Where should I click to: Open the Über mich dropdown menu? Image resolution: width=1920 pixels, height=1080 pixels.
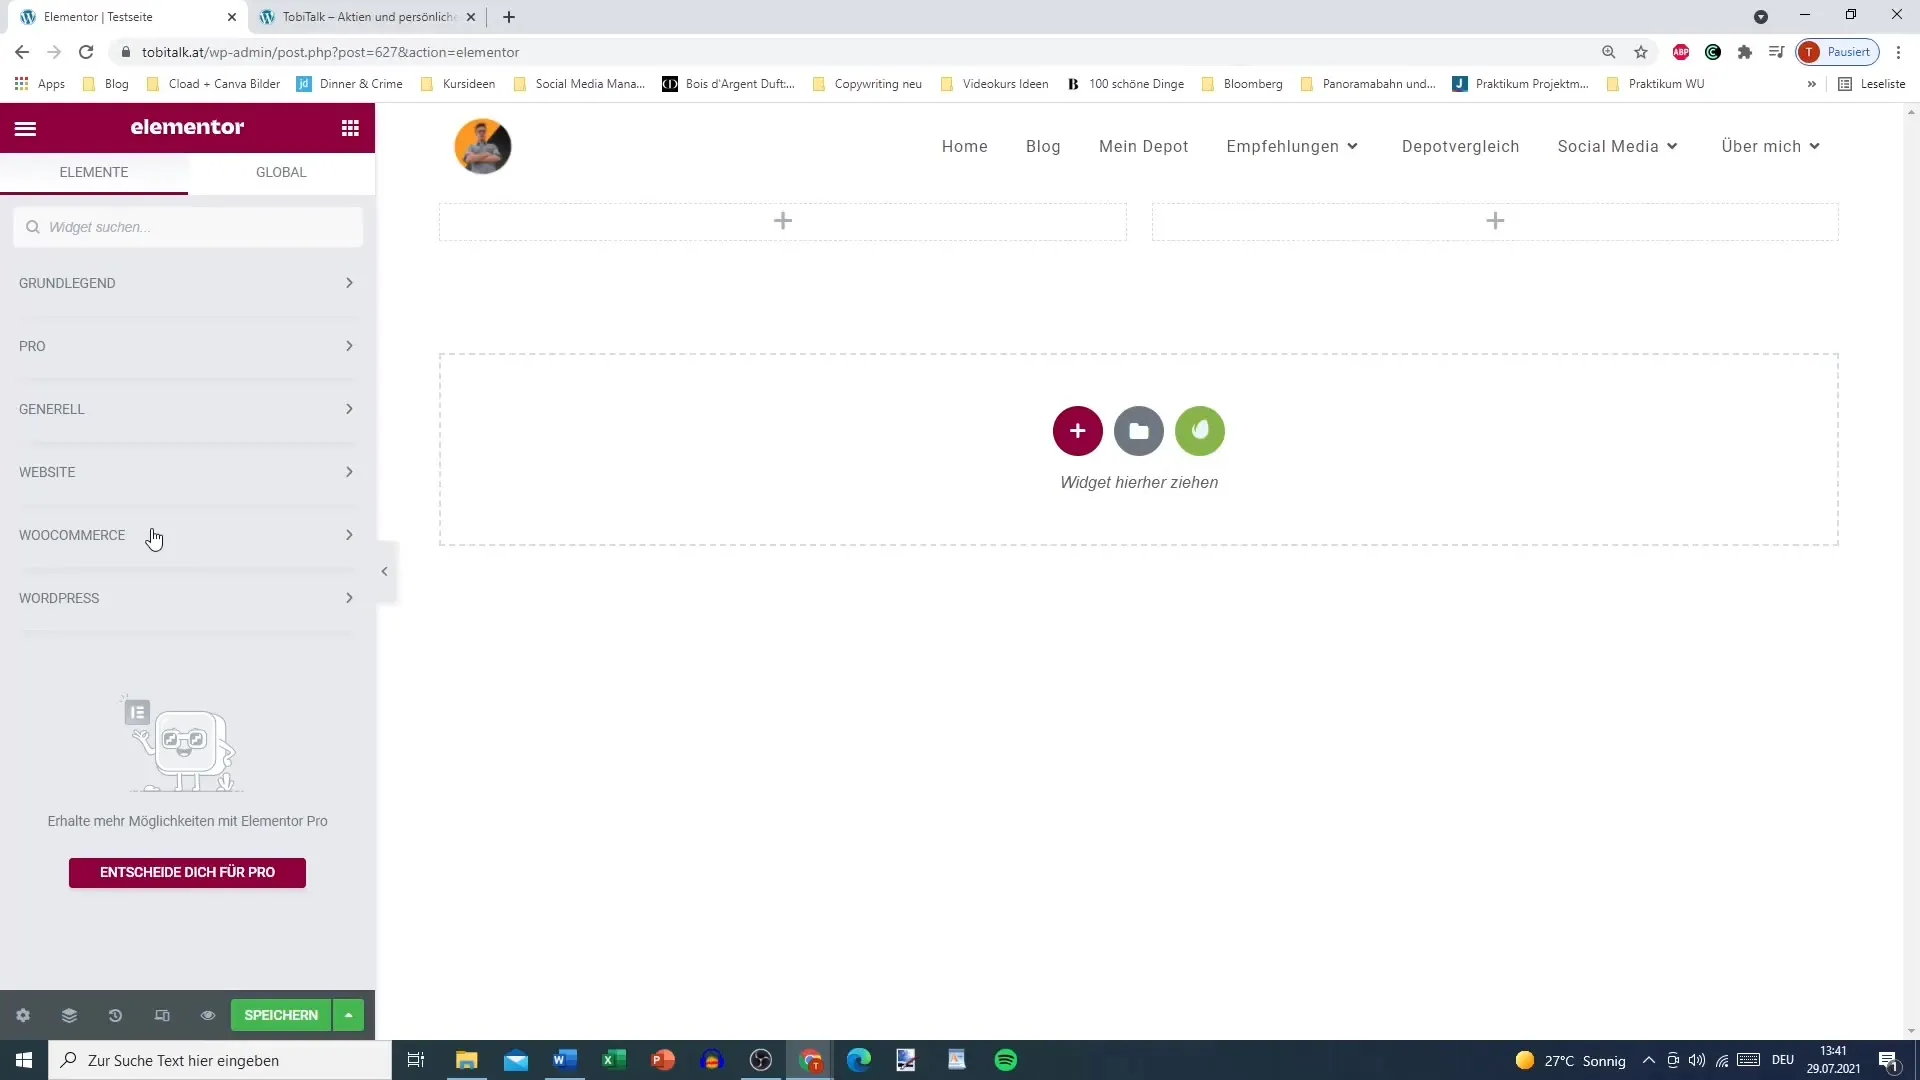[x=1770, y=146]
